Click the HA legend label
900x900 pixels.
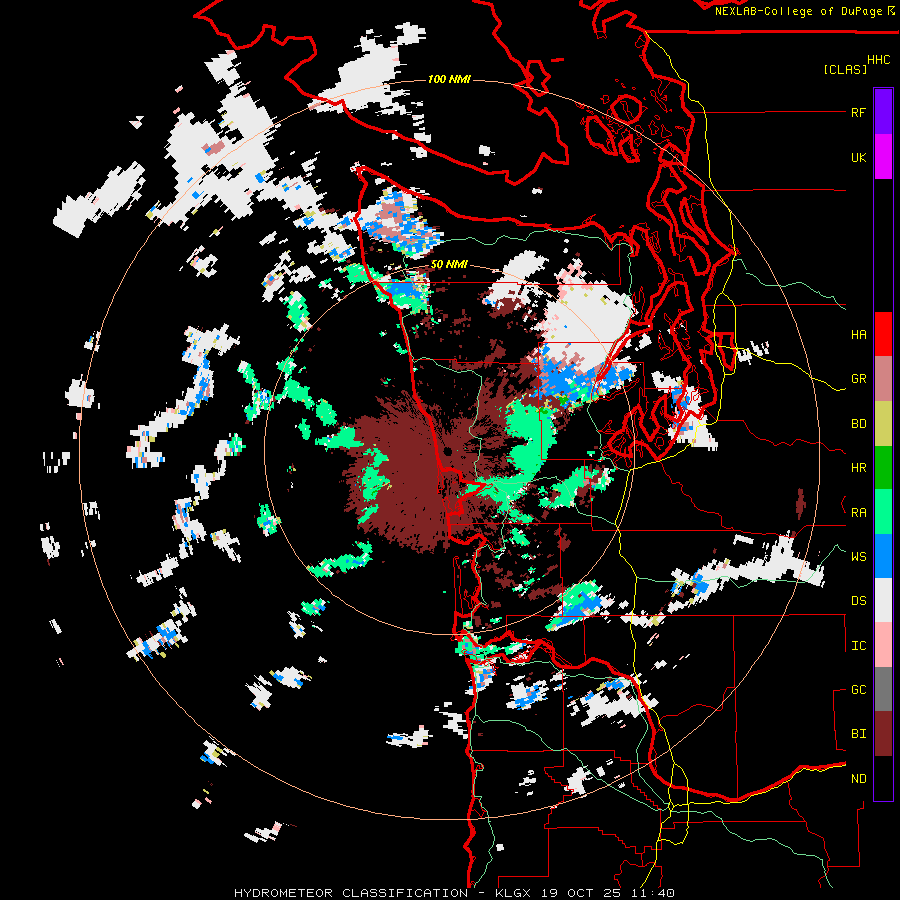pyautogui.click(x=858, y=335)
